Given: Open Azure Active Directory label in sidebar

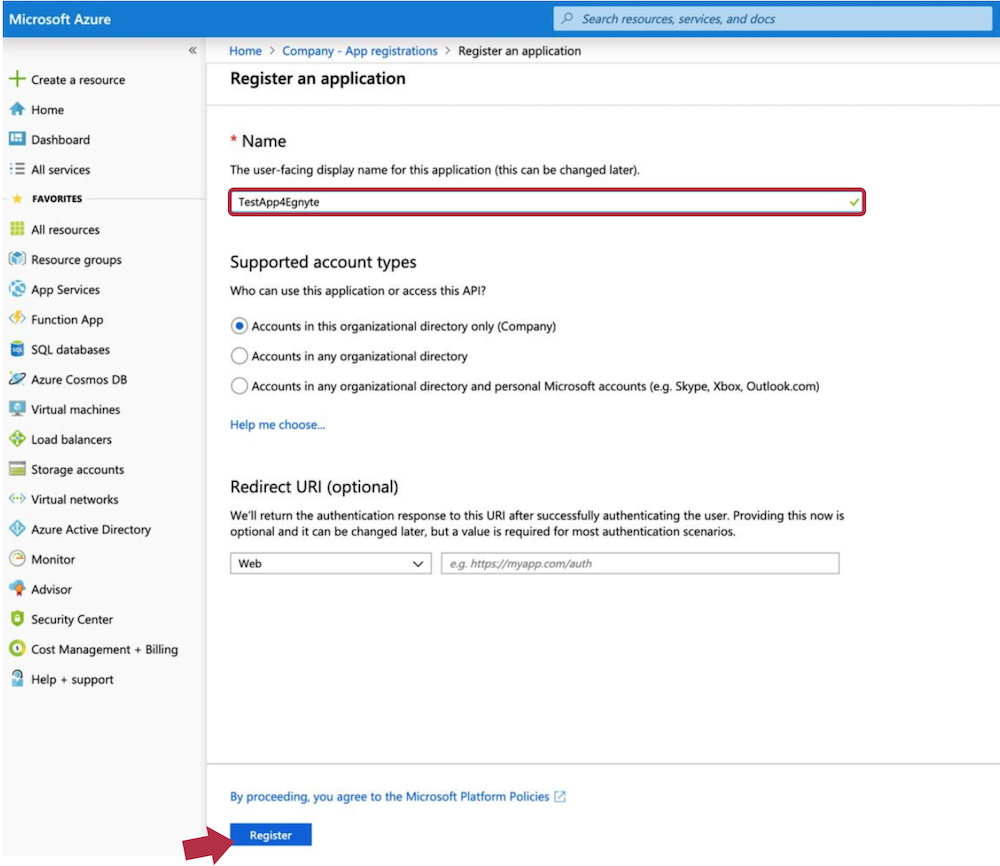Looking at the screenshot, I should click(91, 529).
